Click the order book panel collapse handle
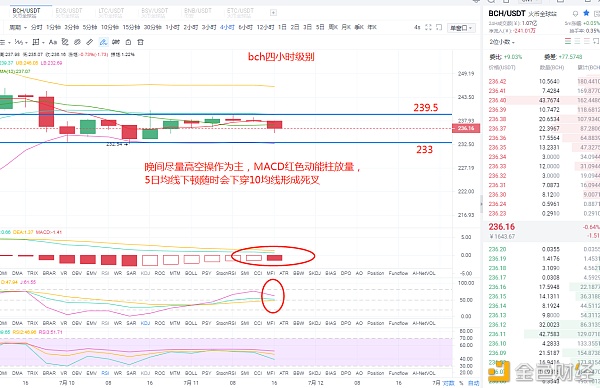The height and width of the screenshot is (388, 600). (x=481, y=204)
